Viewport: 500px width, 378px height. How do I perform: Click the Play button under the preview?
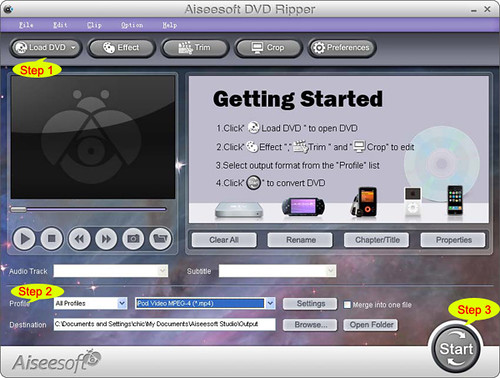24,239
